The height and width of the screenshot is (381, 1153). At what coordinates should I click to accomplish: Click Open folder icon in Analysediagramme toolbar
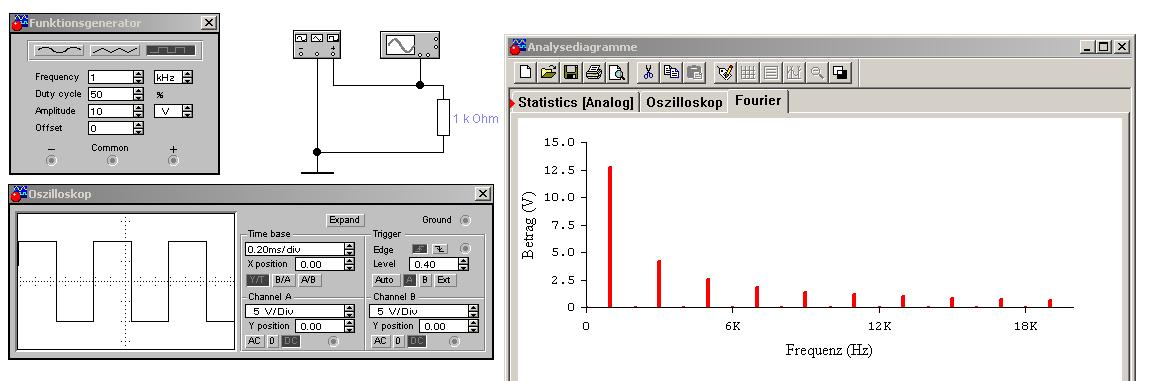click(549, 72)
